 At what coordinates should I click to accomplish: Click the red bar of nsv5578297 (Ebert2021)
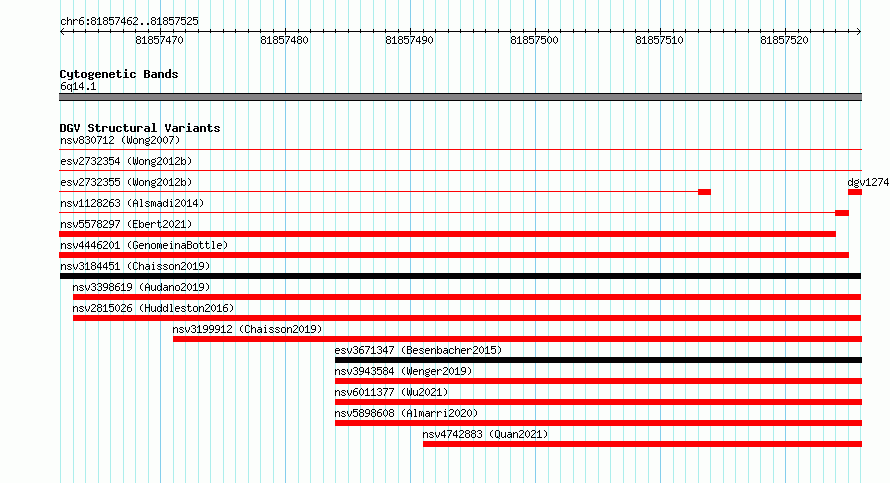pyautogui.click(x=447, y=234)
